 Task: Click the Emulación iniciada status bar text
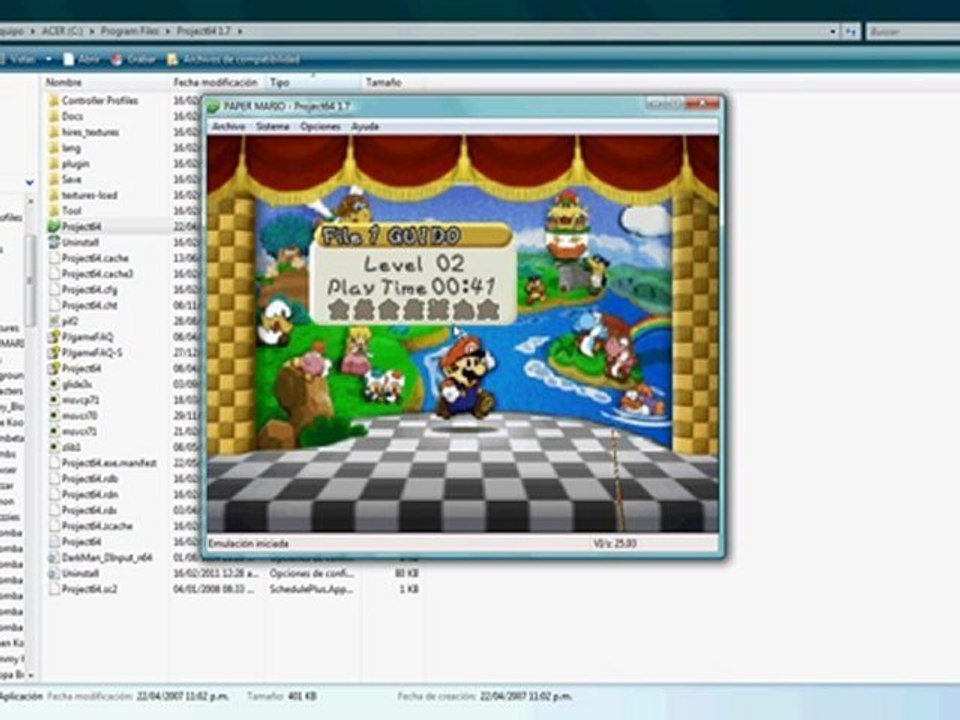[248, 543]
